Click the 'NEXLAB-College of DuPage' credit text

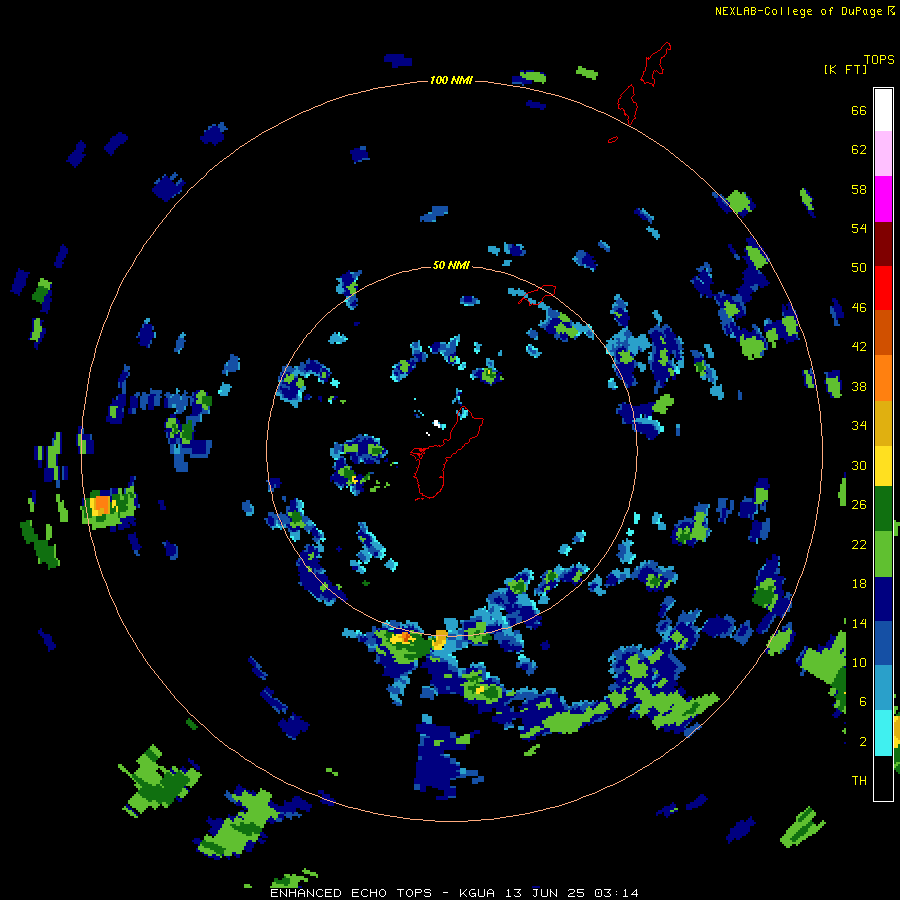tap(798, 11)
